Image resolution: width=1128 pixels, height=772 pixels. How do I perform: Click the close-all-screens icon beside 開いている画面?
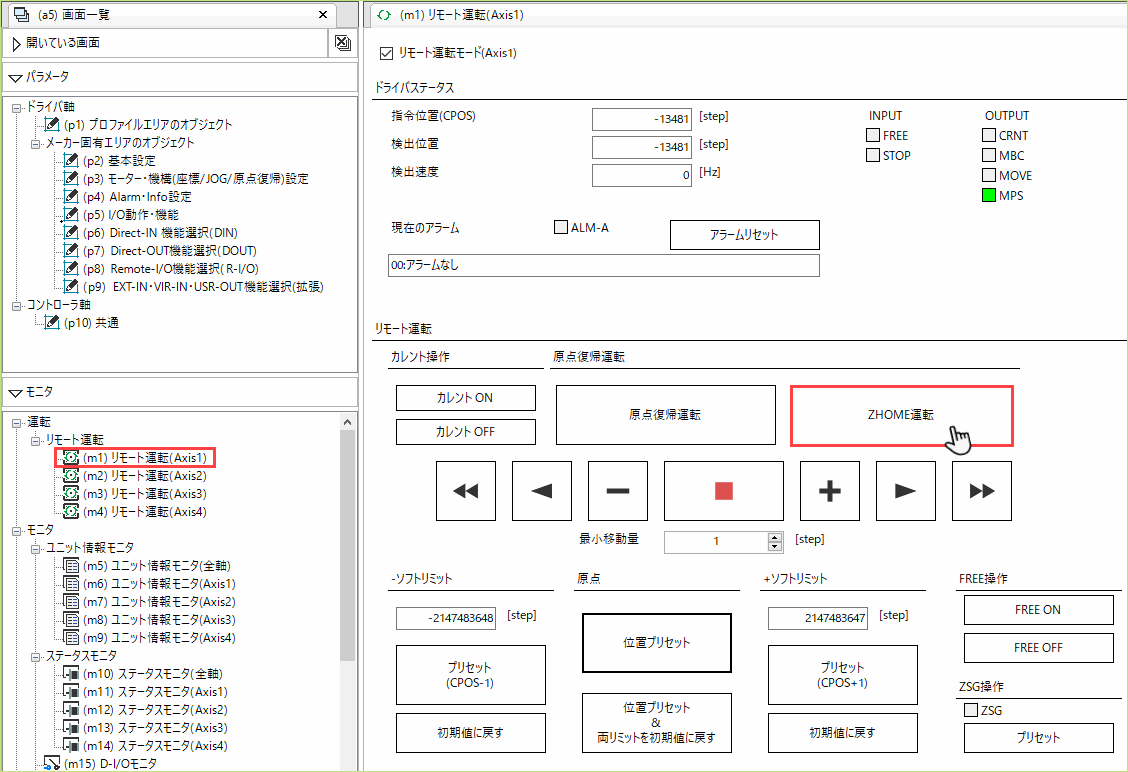pos(341,44)
